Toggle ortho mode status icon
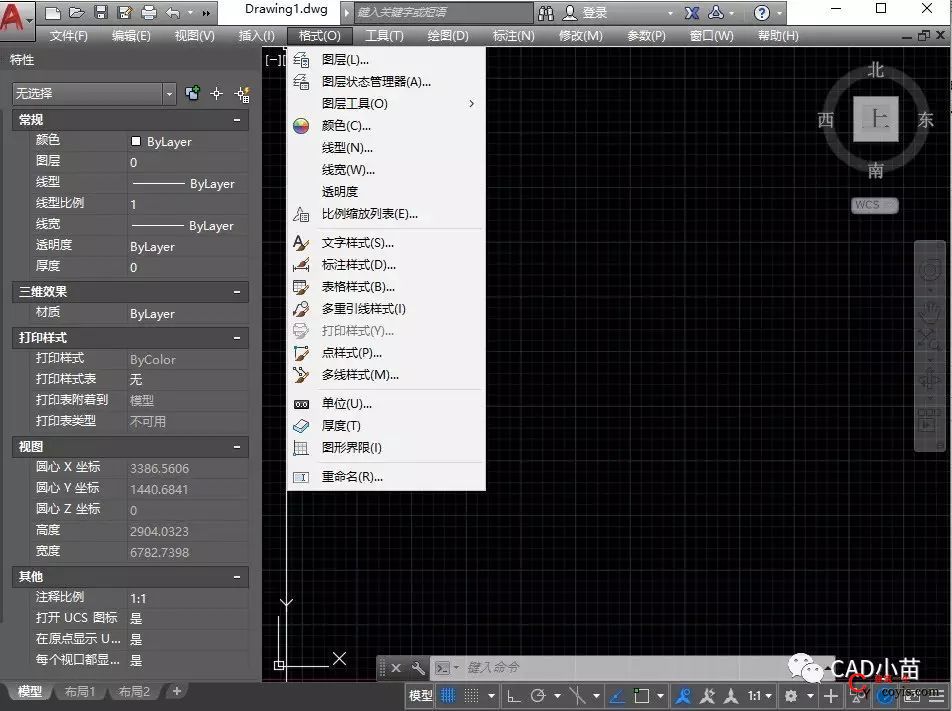Screen dimensions: 952x711 pyautogui.click(x=514, y=696)
